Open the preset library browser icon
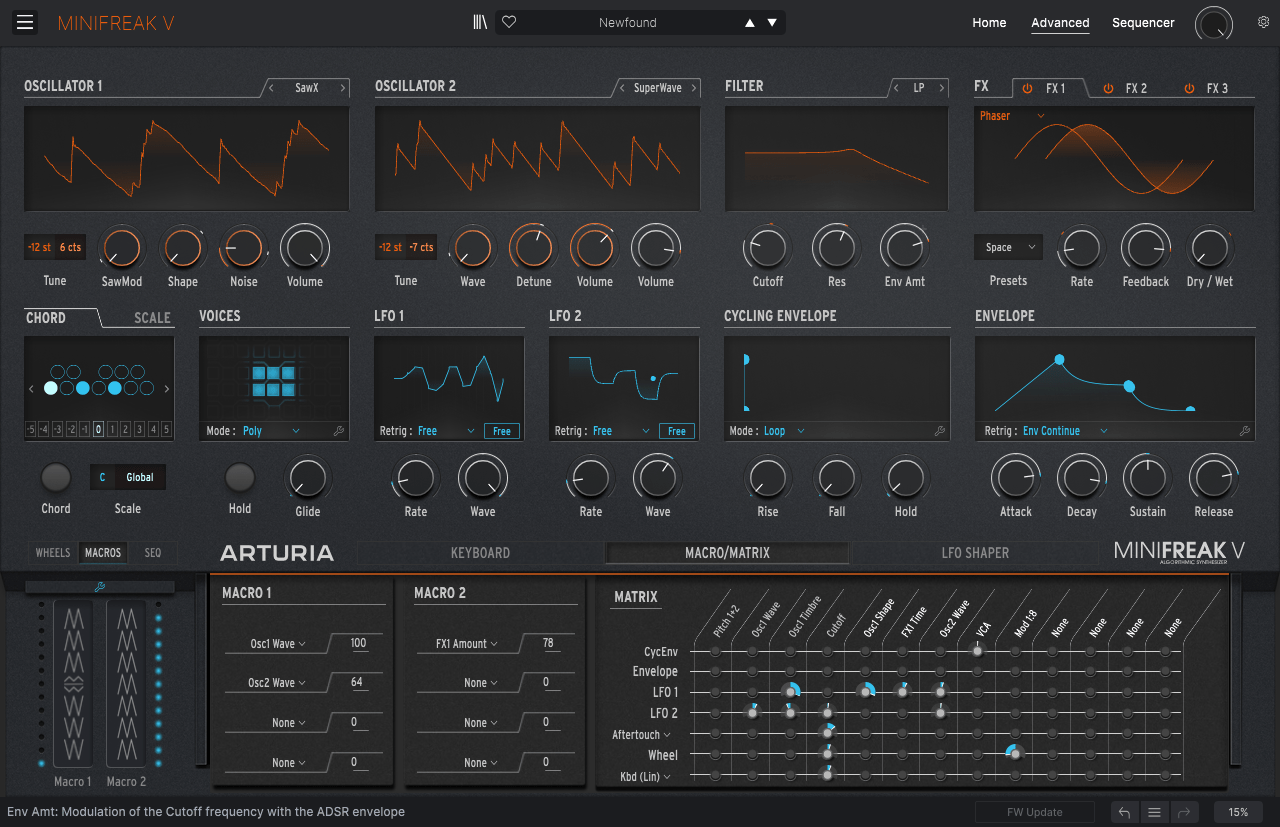The image size is (1280, 827). (478, 21)
